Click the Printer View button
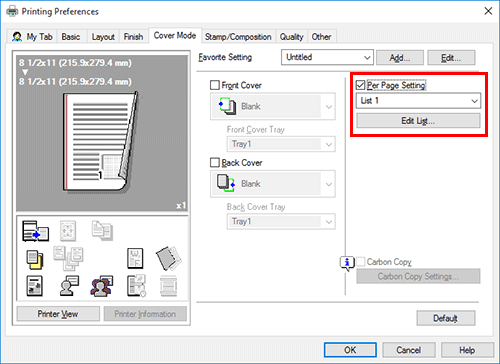 (58, 314)
